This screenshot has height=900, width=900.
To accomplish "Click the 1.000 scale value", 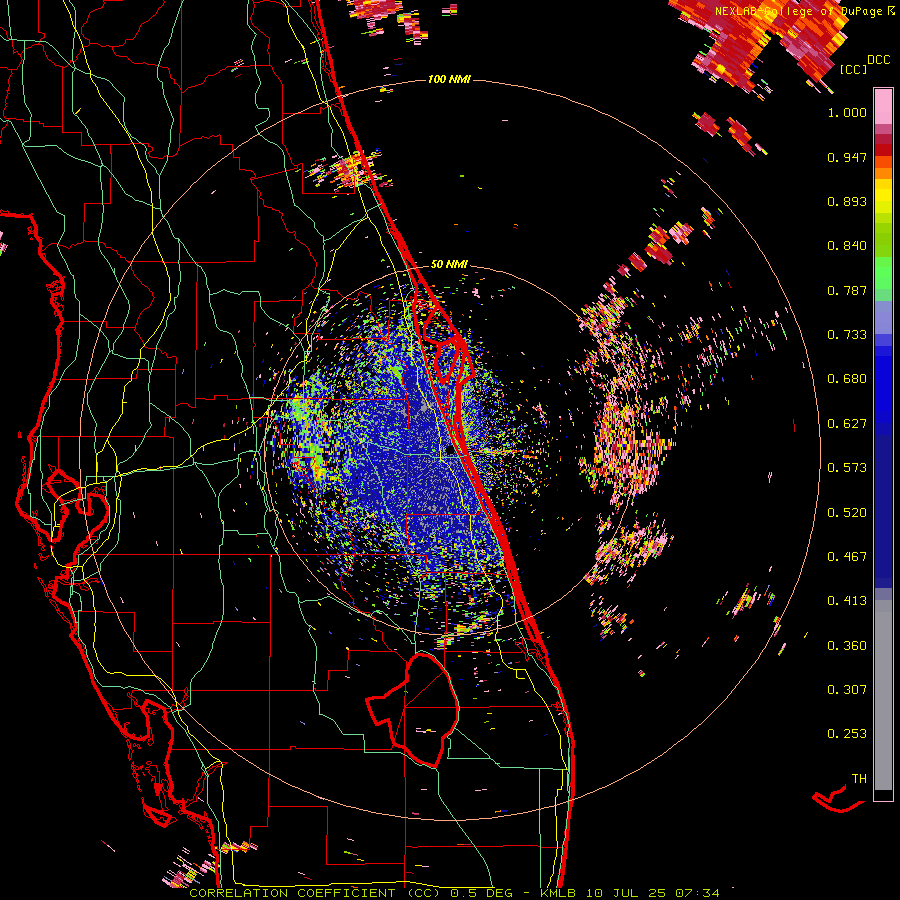I will coord(847,112).
